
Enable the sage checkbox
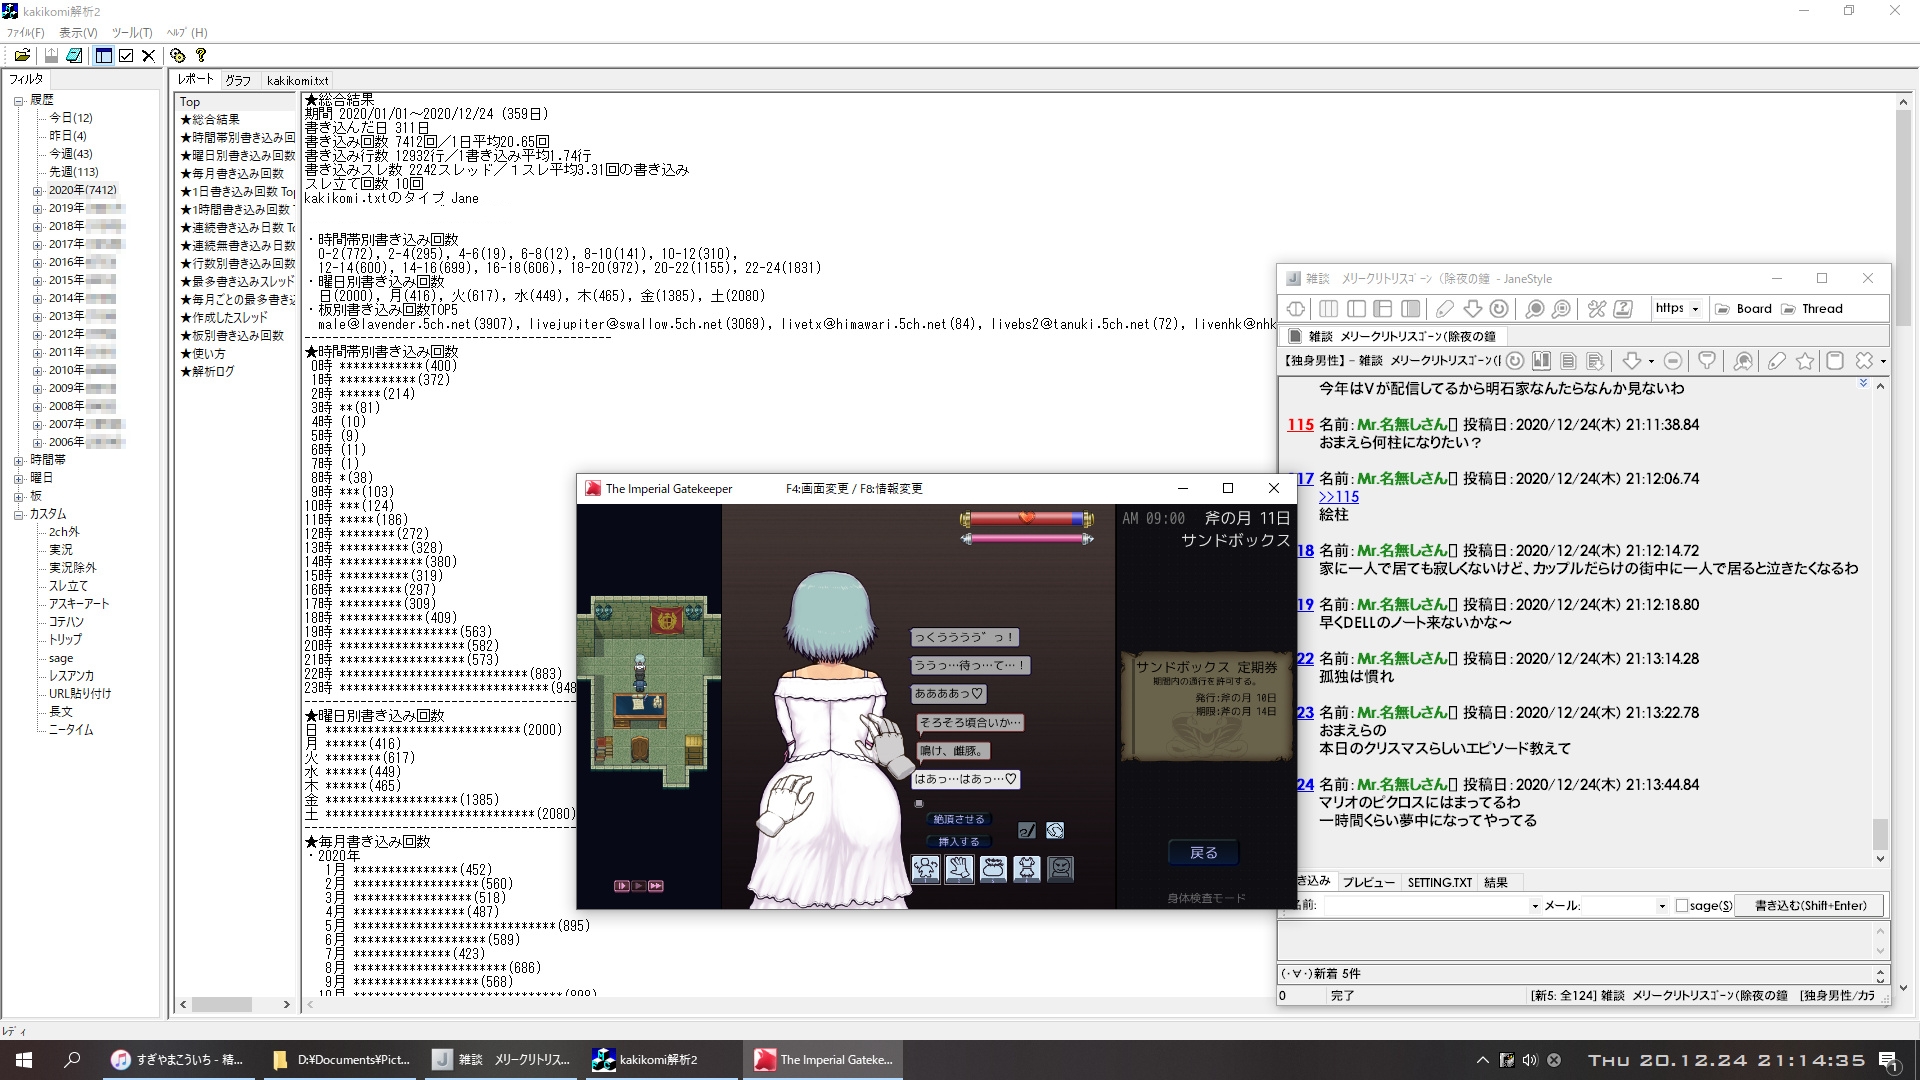[1682, 906]
